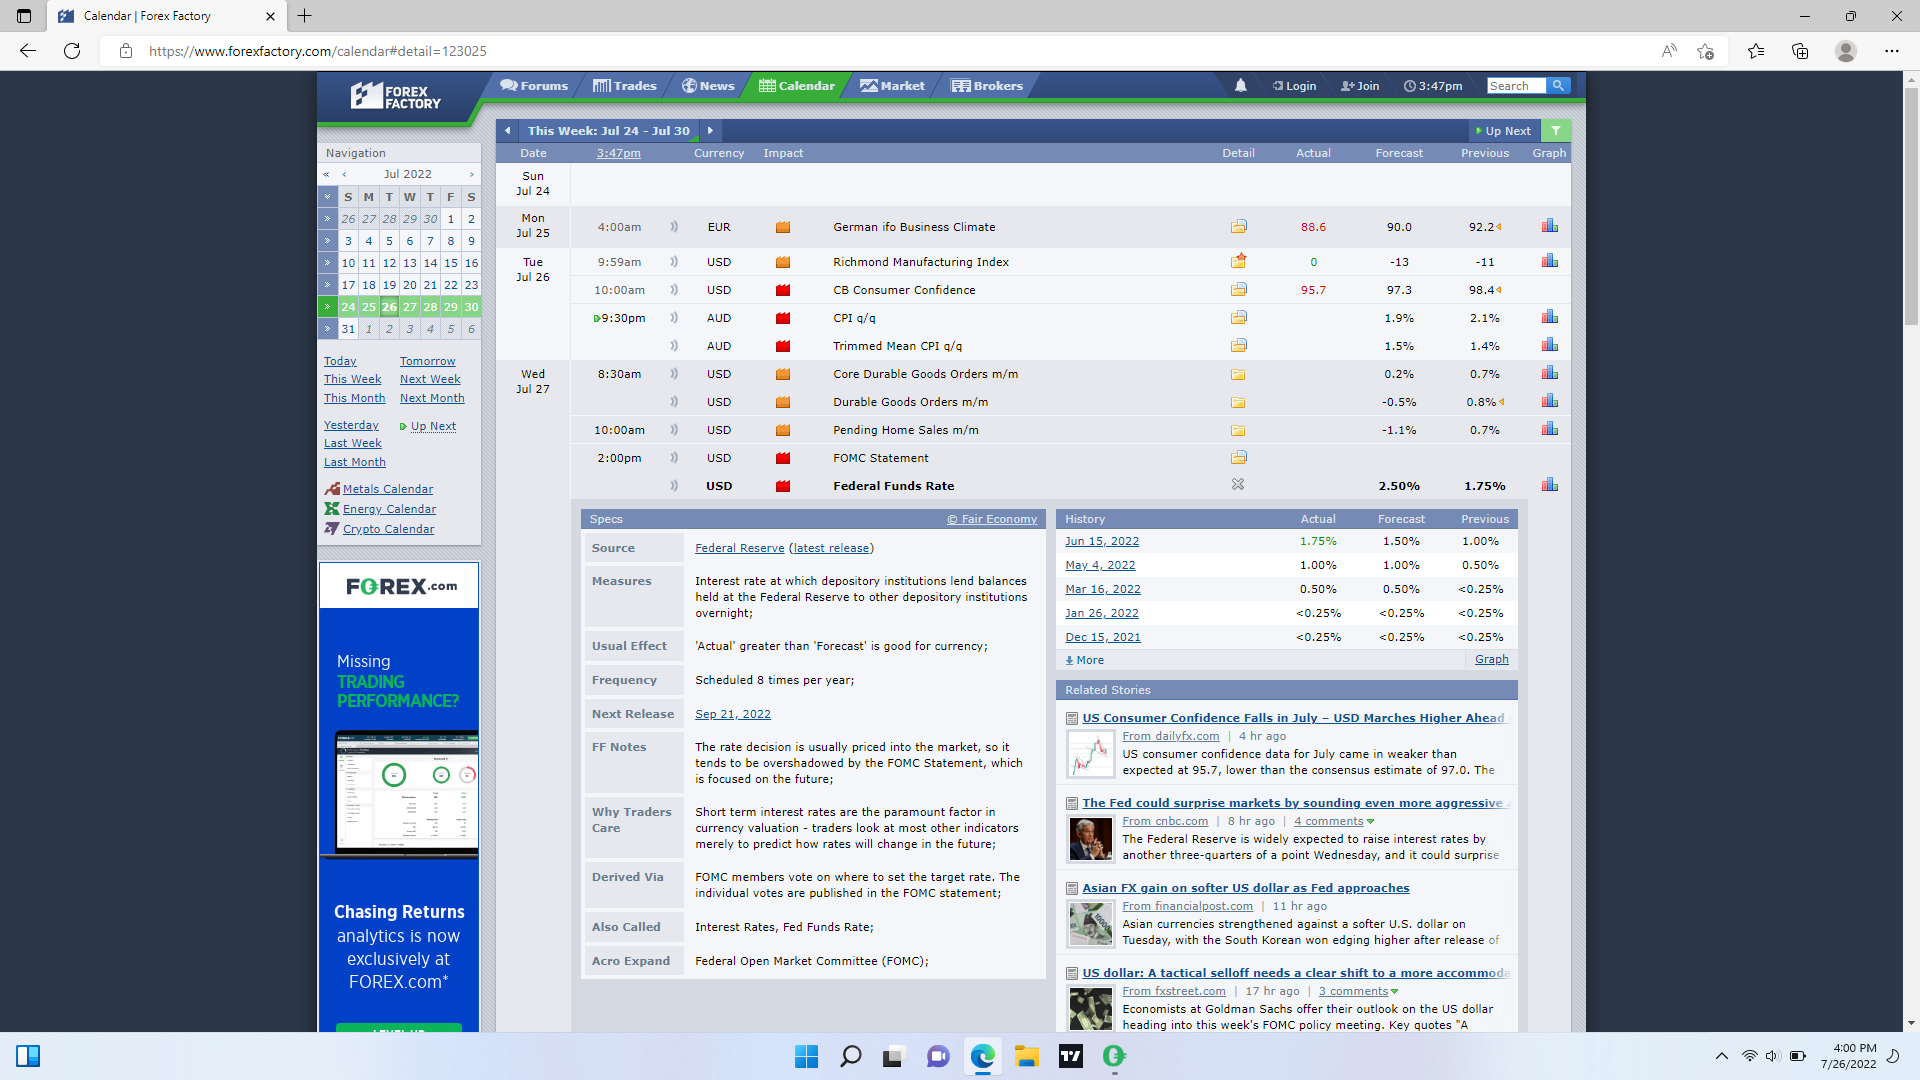Click inside the site Search field
Image resolution: width=1920 pixels, height=1080 pixels.
click(1514, 86)
